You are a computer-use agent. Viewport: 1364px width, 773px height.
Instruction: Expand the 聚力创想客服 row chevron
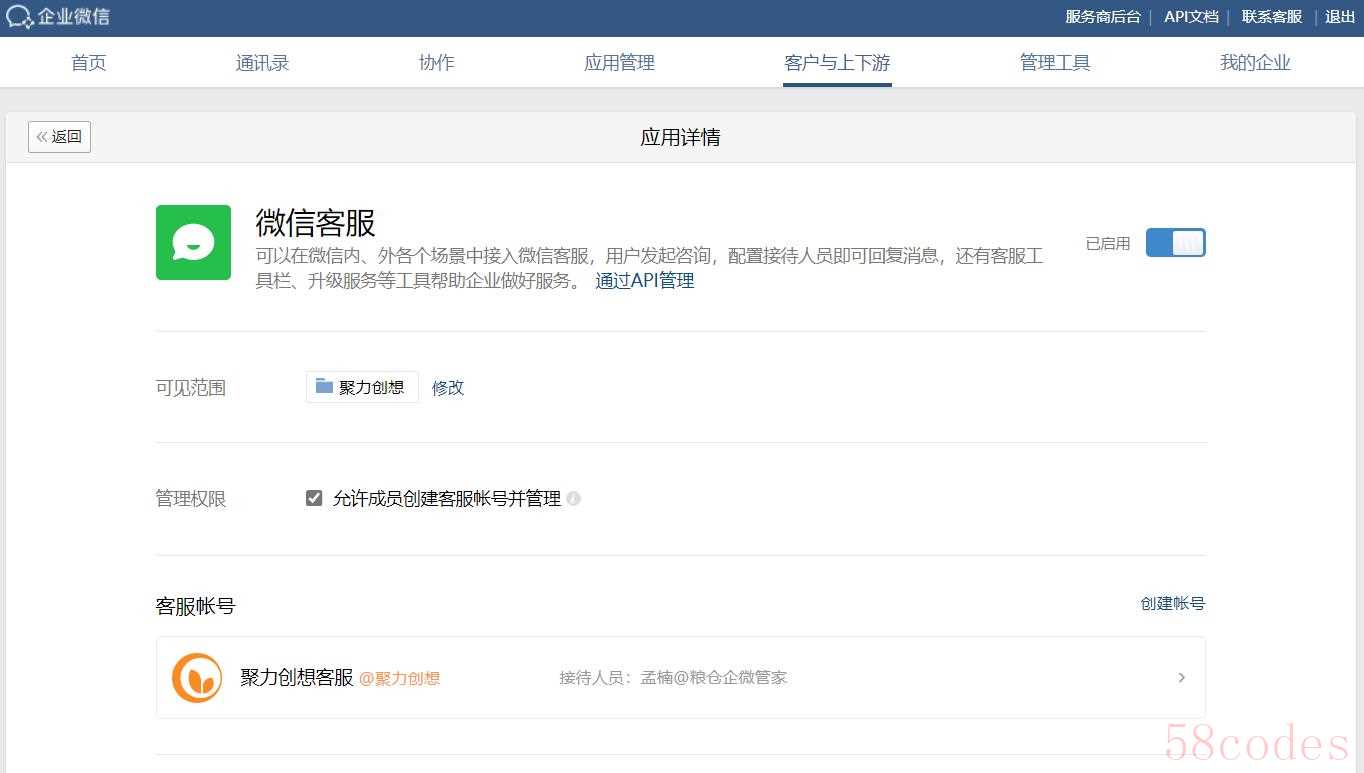click(1181, 677)
